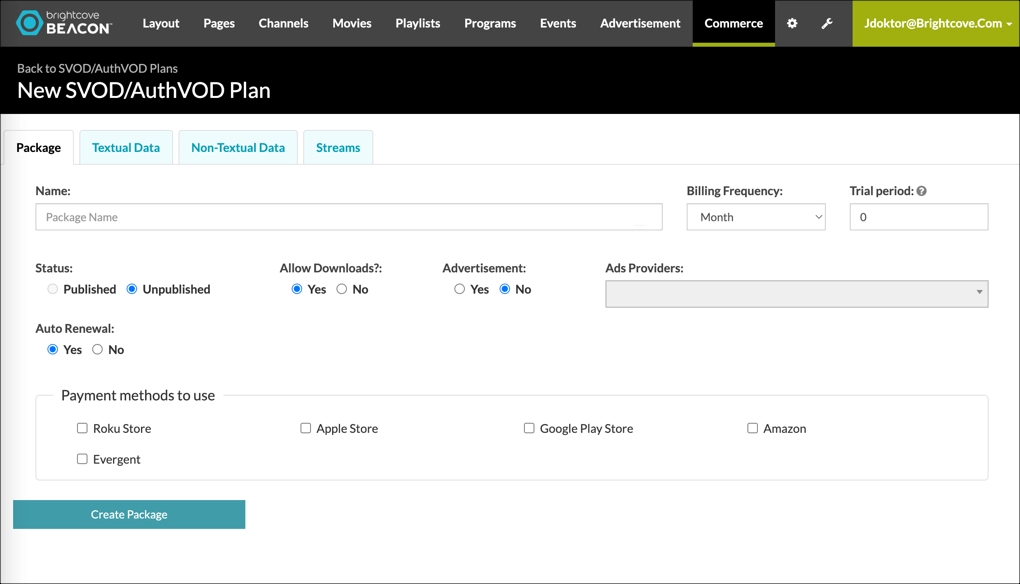1020x584 pixels.
Task: Select Published status radio button
Action: pos(53,289)
